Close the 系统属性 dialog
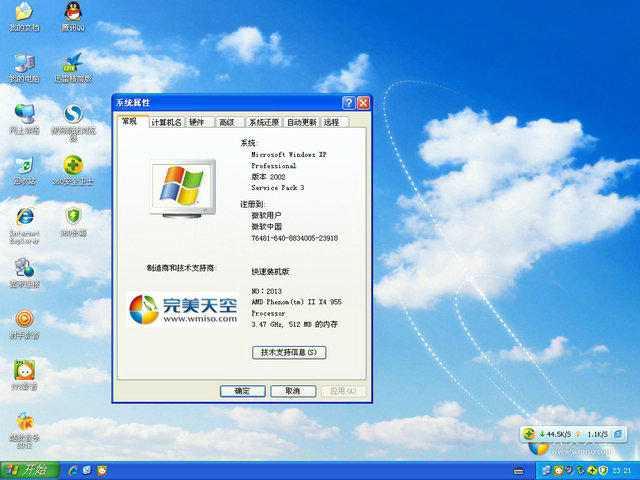 coord(363,103)
